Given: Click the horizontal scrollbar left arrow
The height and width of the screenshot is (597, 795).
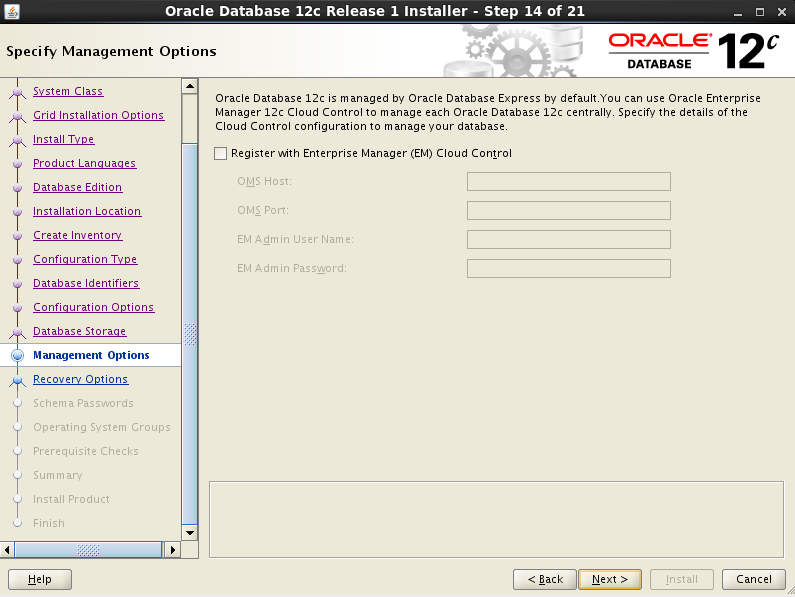Looking at the screenshot, I should 7,550.
